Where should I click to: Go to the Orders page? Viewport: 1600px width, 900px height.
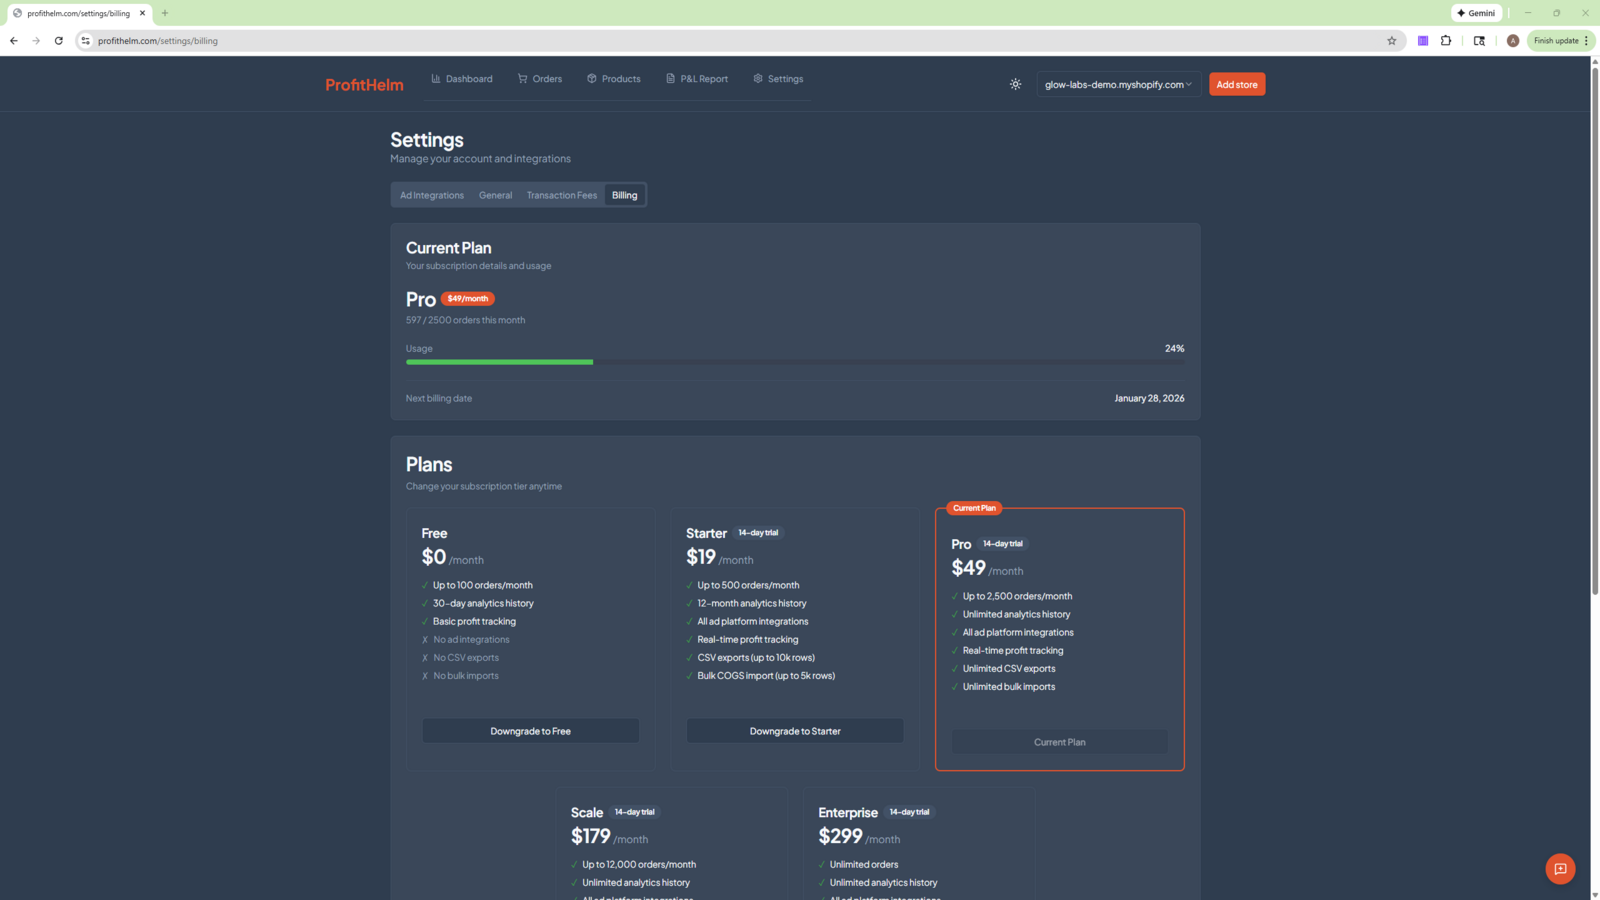[x=540, y=79]
